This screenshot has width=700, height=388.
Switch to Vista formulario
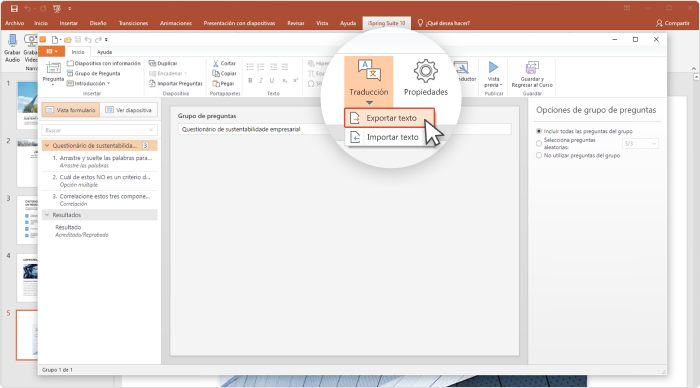pos(71,110)
